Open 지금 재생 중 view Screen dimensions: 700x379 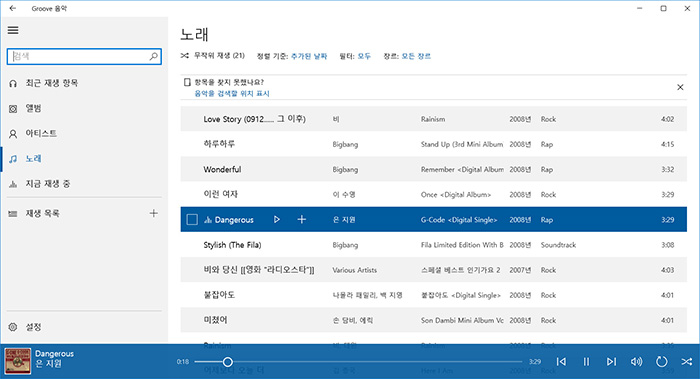click(48, 183)
